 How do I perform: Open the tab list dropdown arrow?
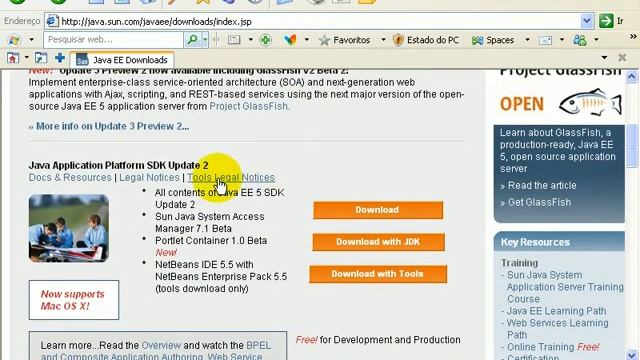[604, 58]
